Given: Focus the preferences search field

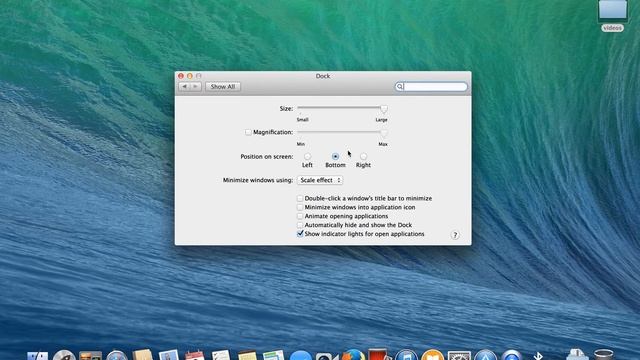Looking at the screenshot, I should [431, 87].
